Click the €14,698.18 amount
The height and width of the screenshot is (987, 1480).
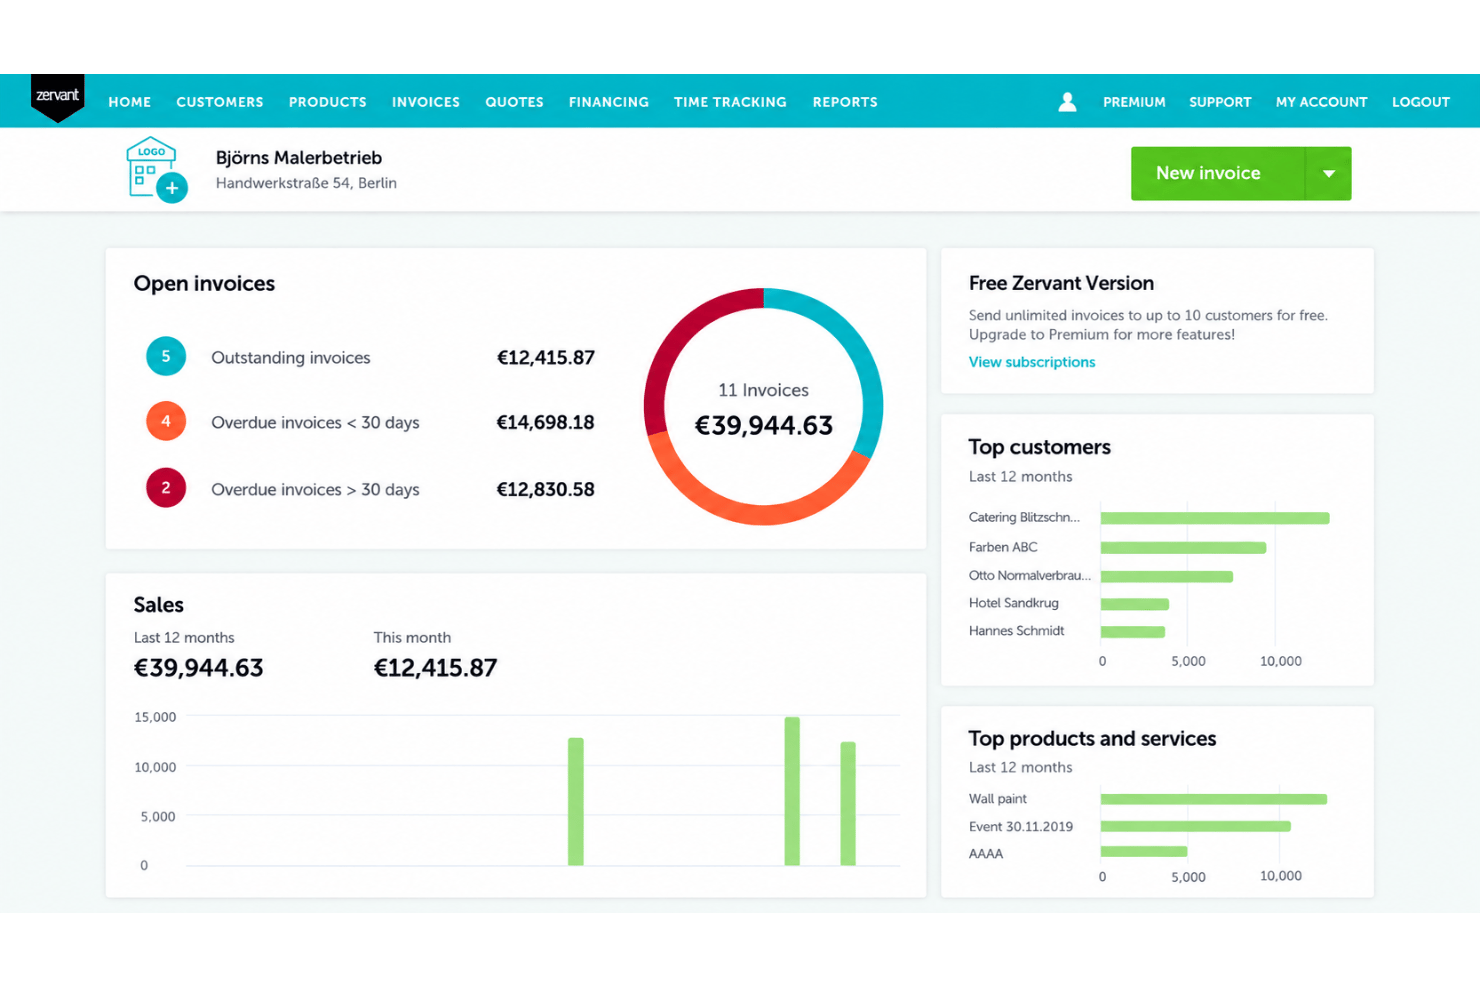(x=546, y=423)
